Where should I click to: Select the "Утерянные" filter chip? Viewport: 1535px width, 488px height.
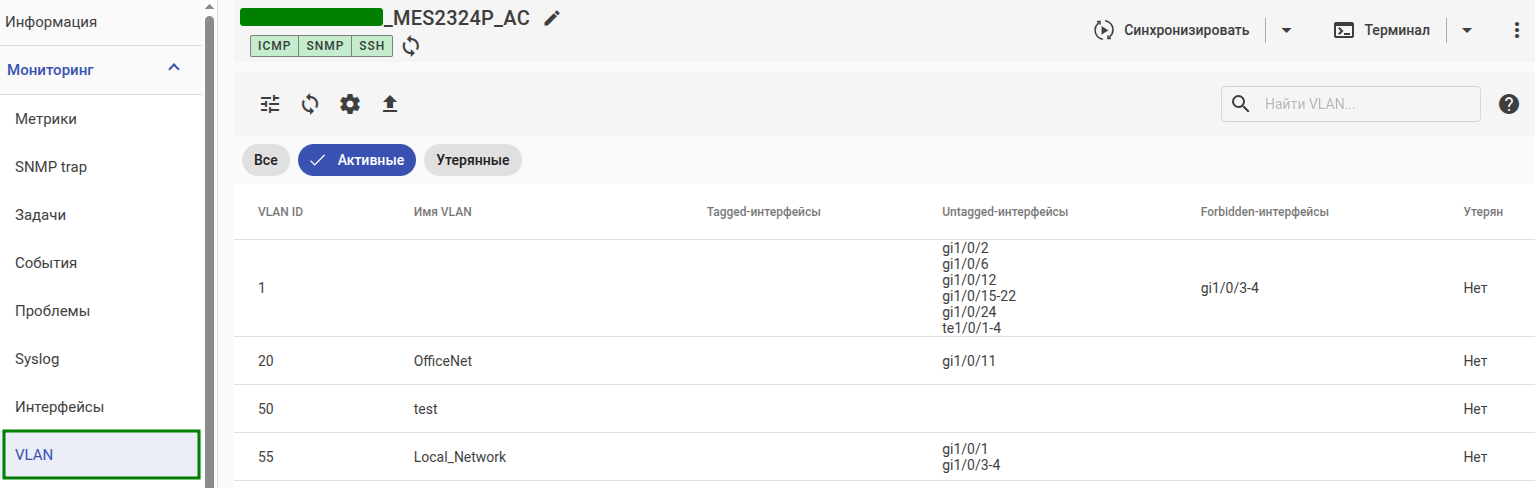click(472, 160)
